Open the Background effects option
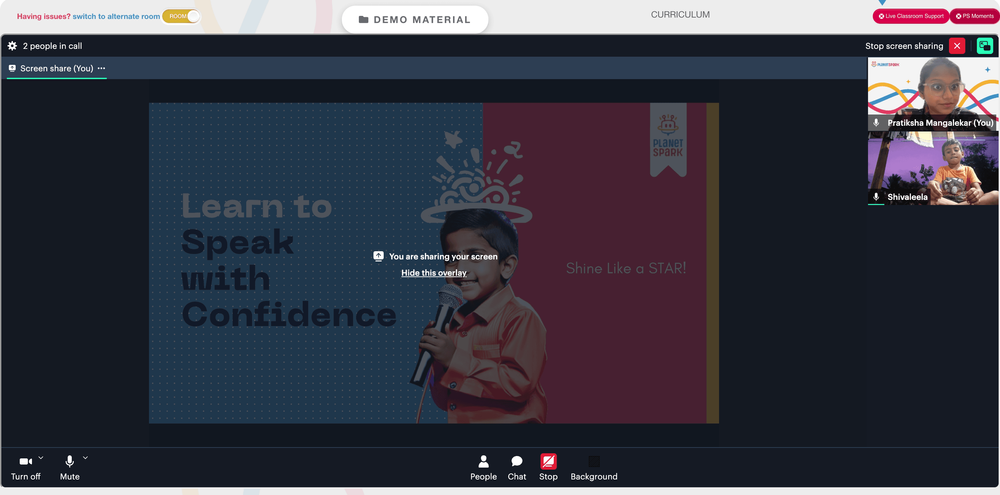The width and height of the screenshot is (1000, 495). pos(594,468)
